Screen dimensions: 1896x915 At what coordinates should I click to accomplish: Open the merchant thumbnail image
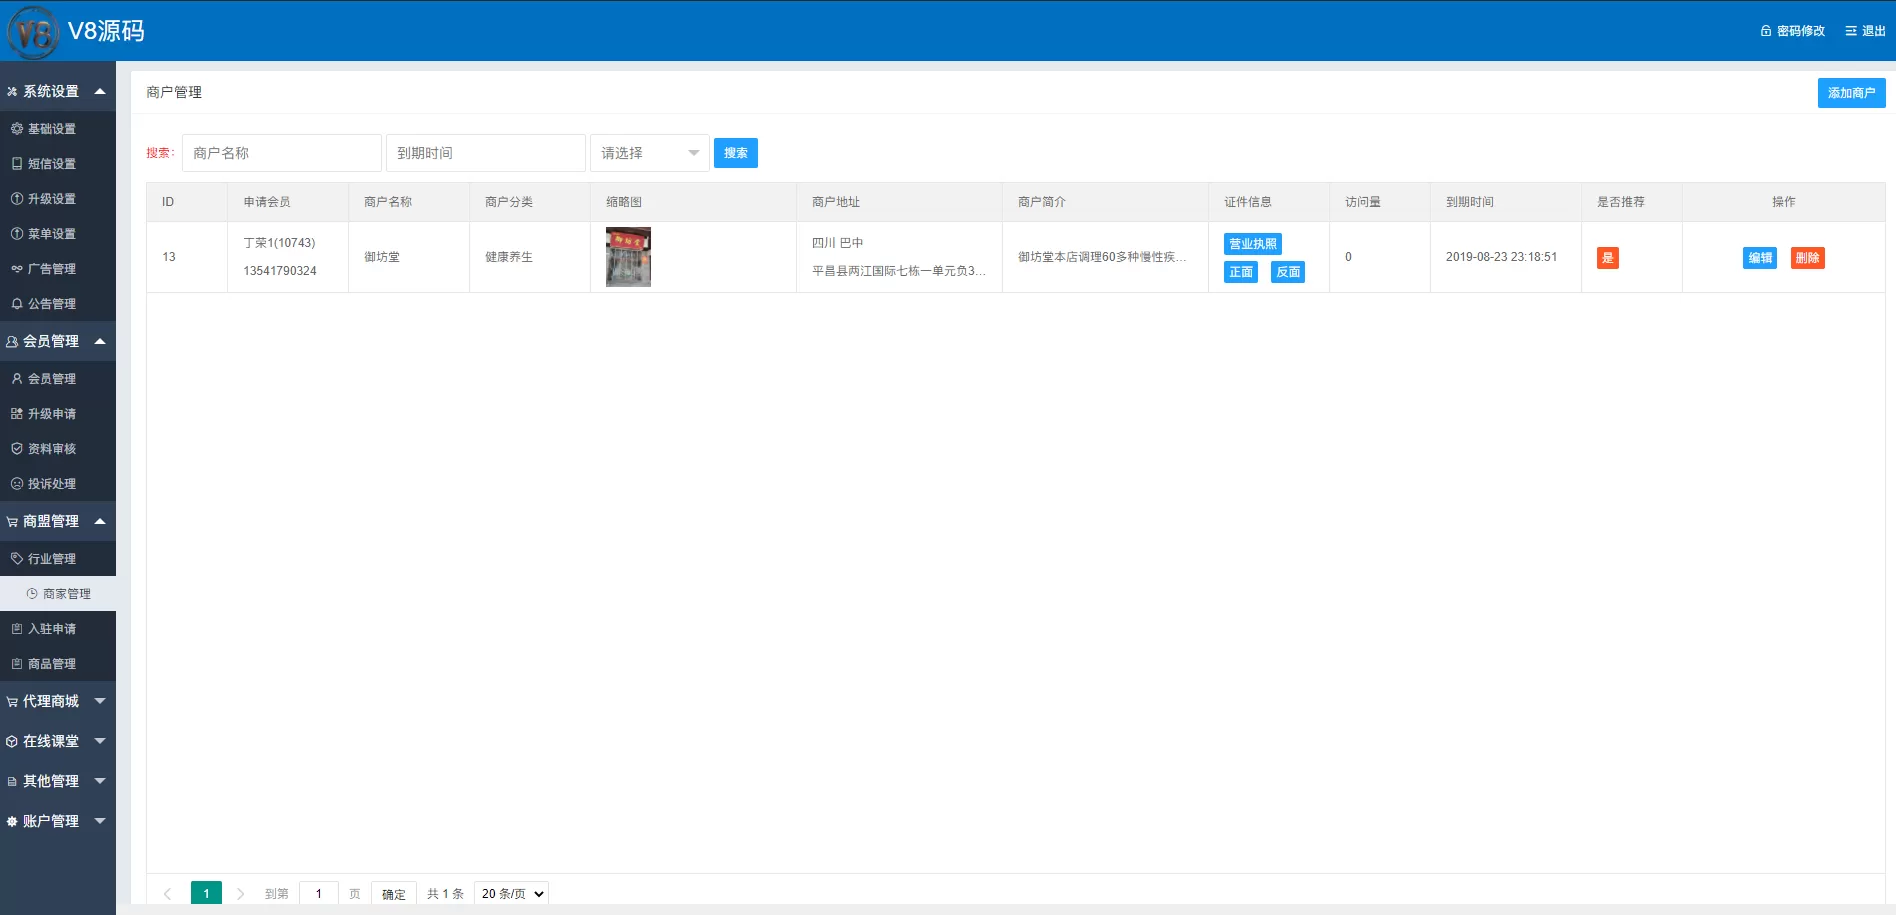click(628, 257)
